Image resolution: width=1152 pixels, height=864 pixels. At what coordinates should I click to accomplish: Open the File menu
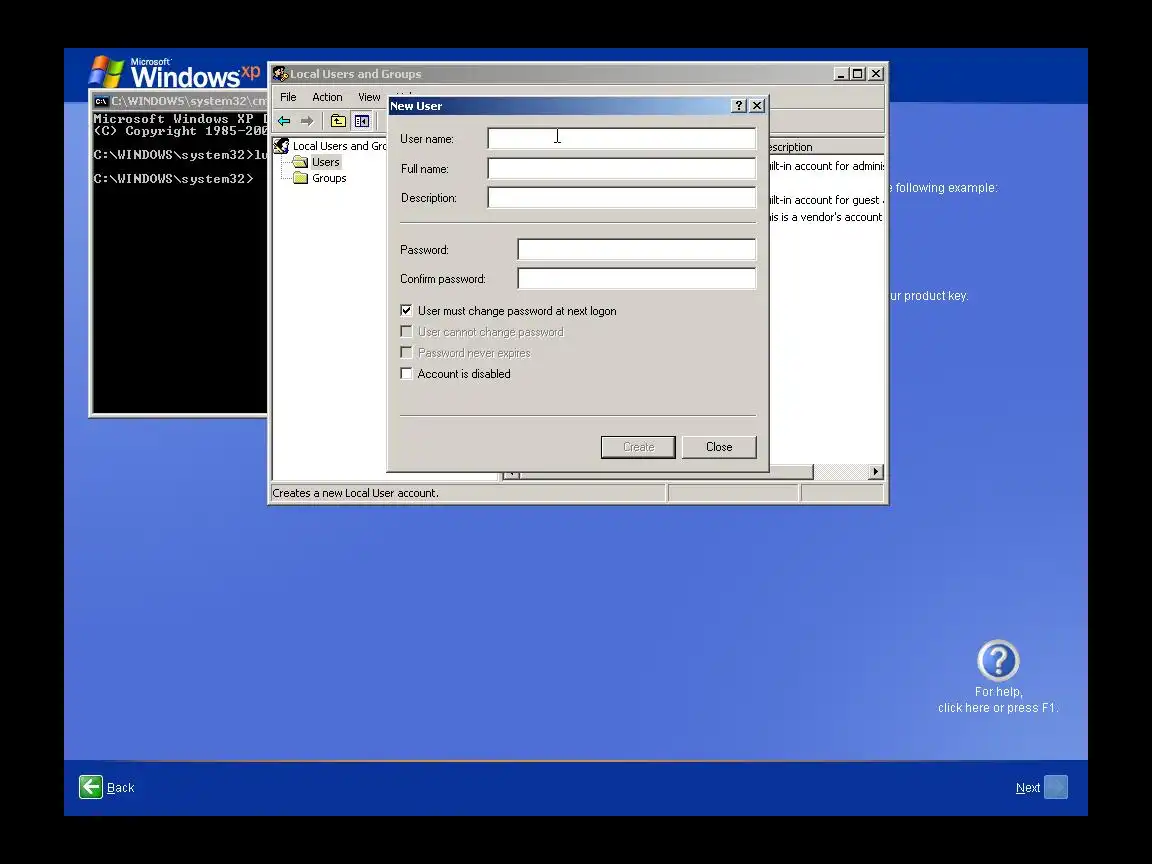[x=288, y=97]
